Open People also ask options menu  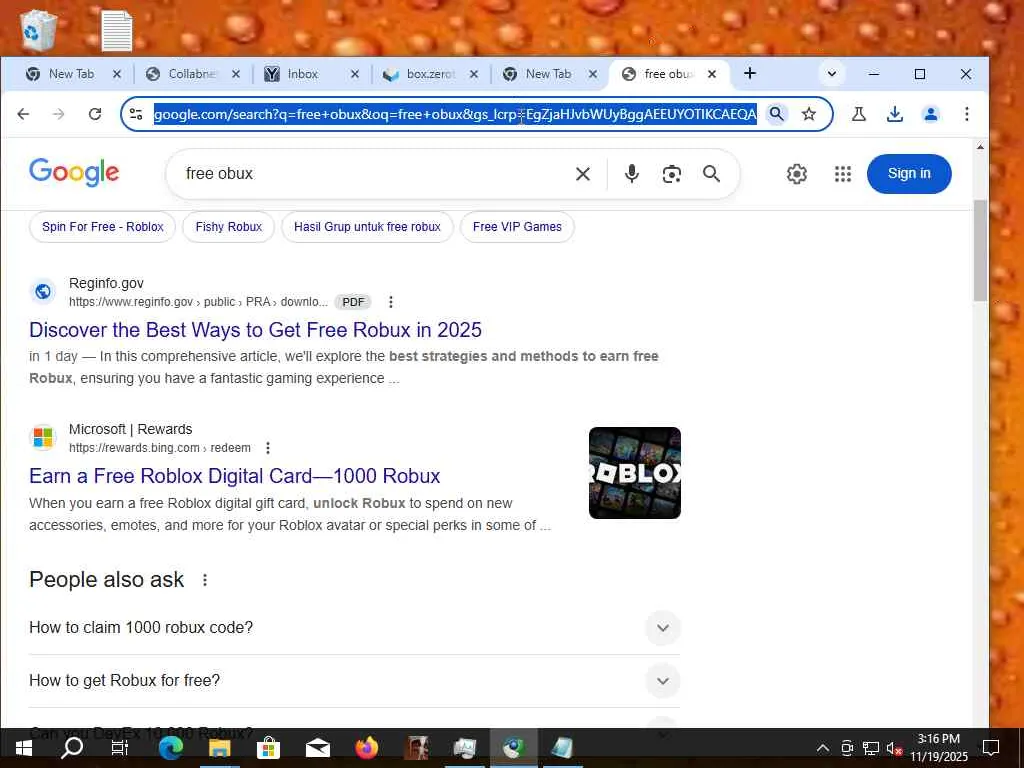pyautogui.click(x=204, y=580)
